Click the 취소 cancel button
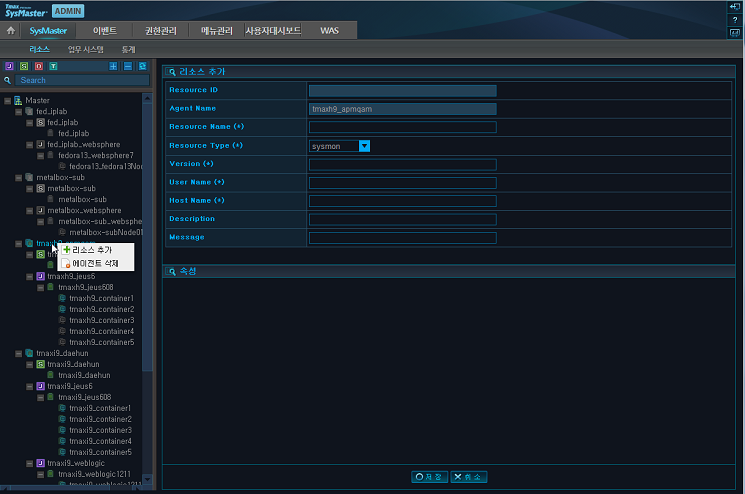 pos(468,477)
